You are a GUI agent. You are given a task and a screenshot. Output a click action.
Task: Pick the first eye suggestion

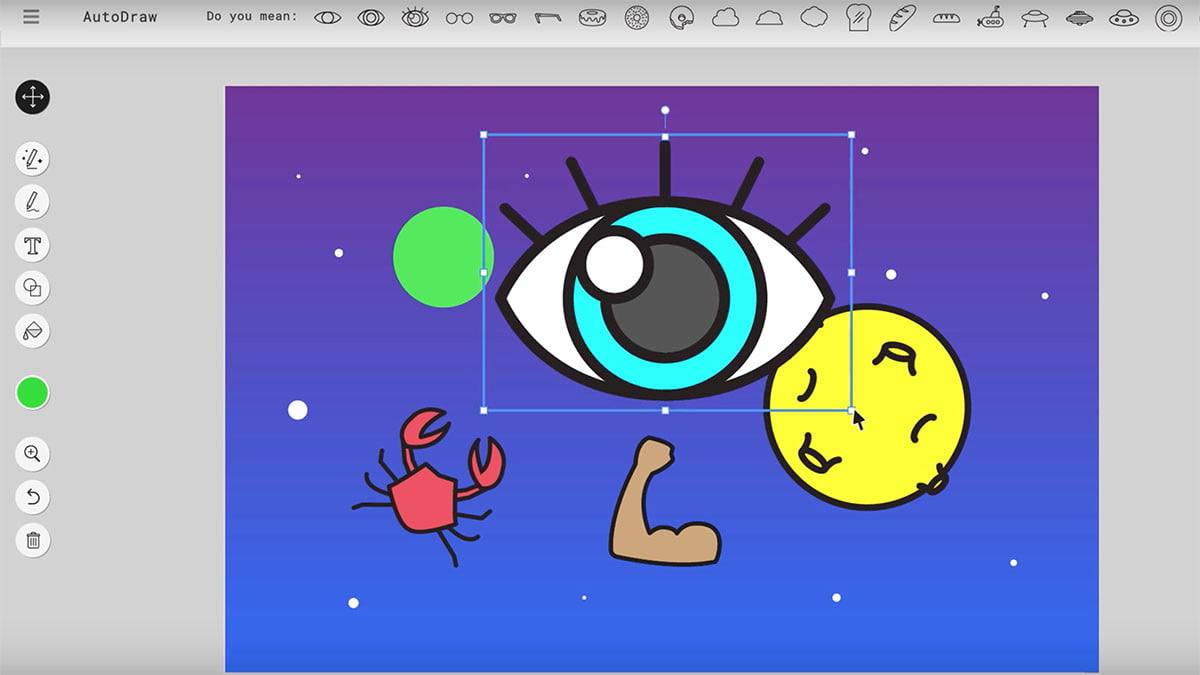(x=327, y=17)
